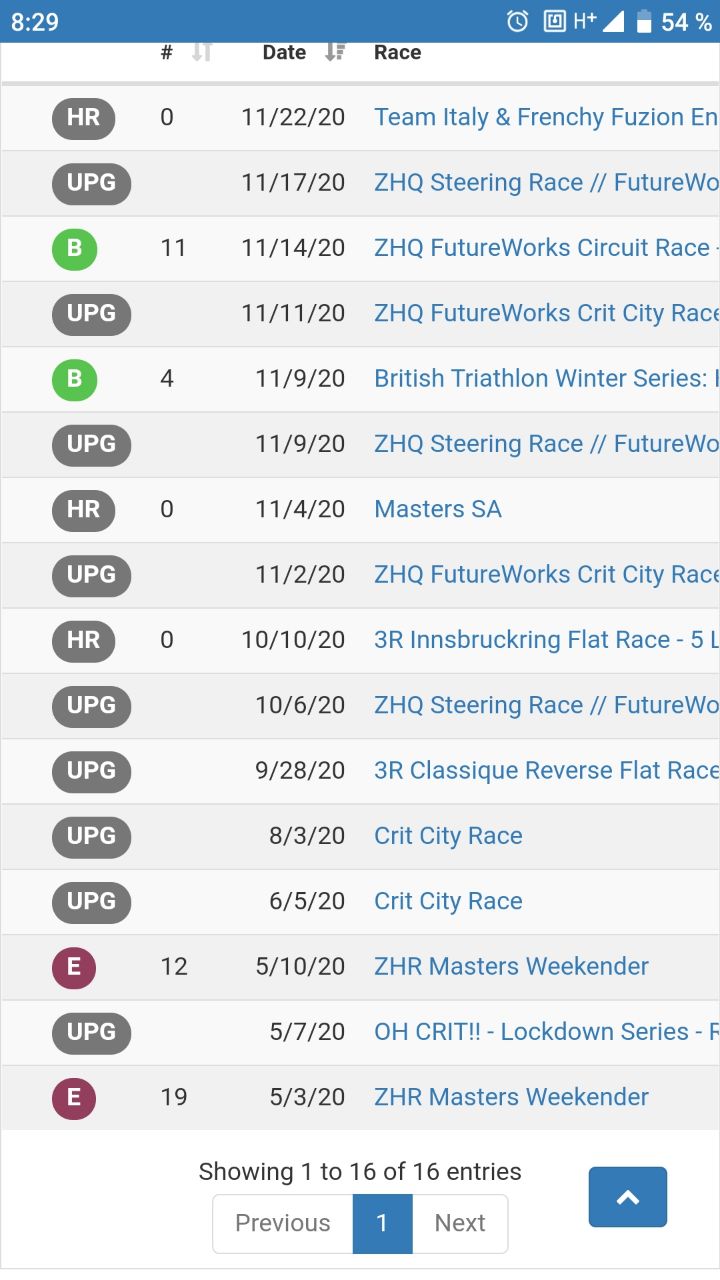This screenshot has height=1280, width=720.
Task: Tap the E badge for the 5/3/20 race
Action: 74,1097
